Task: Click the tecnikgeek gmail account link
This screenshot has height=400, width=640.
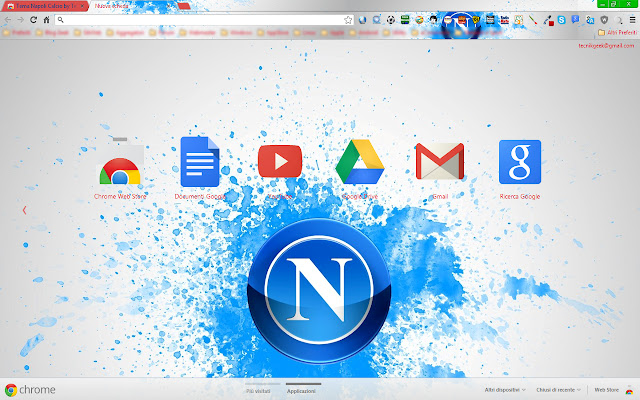Action: [x=606, y=46]
